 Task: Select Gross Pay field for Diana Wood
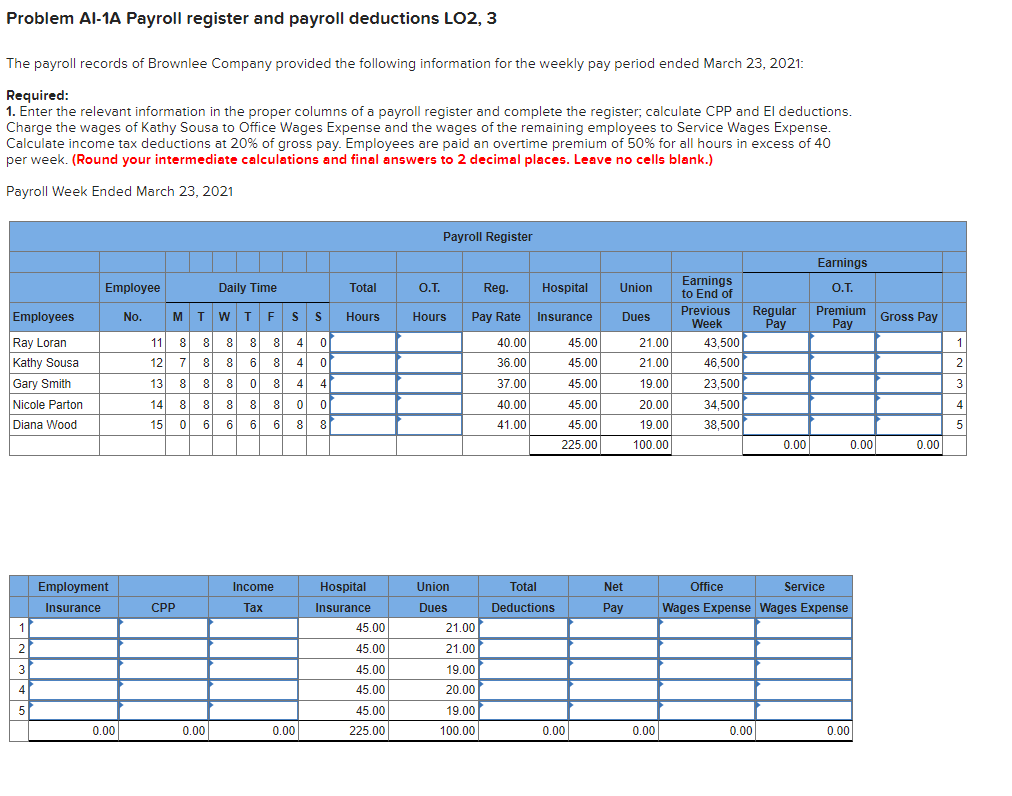pyautogui.click(x=908, y=424)
